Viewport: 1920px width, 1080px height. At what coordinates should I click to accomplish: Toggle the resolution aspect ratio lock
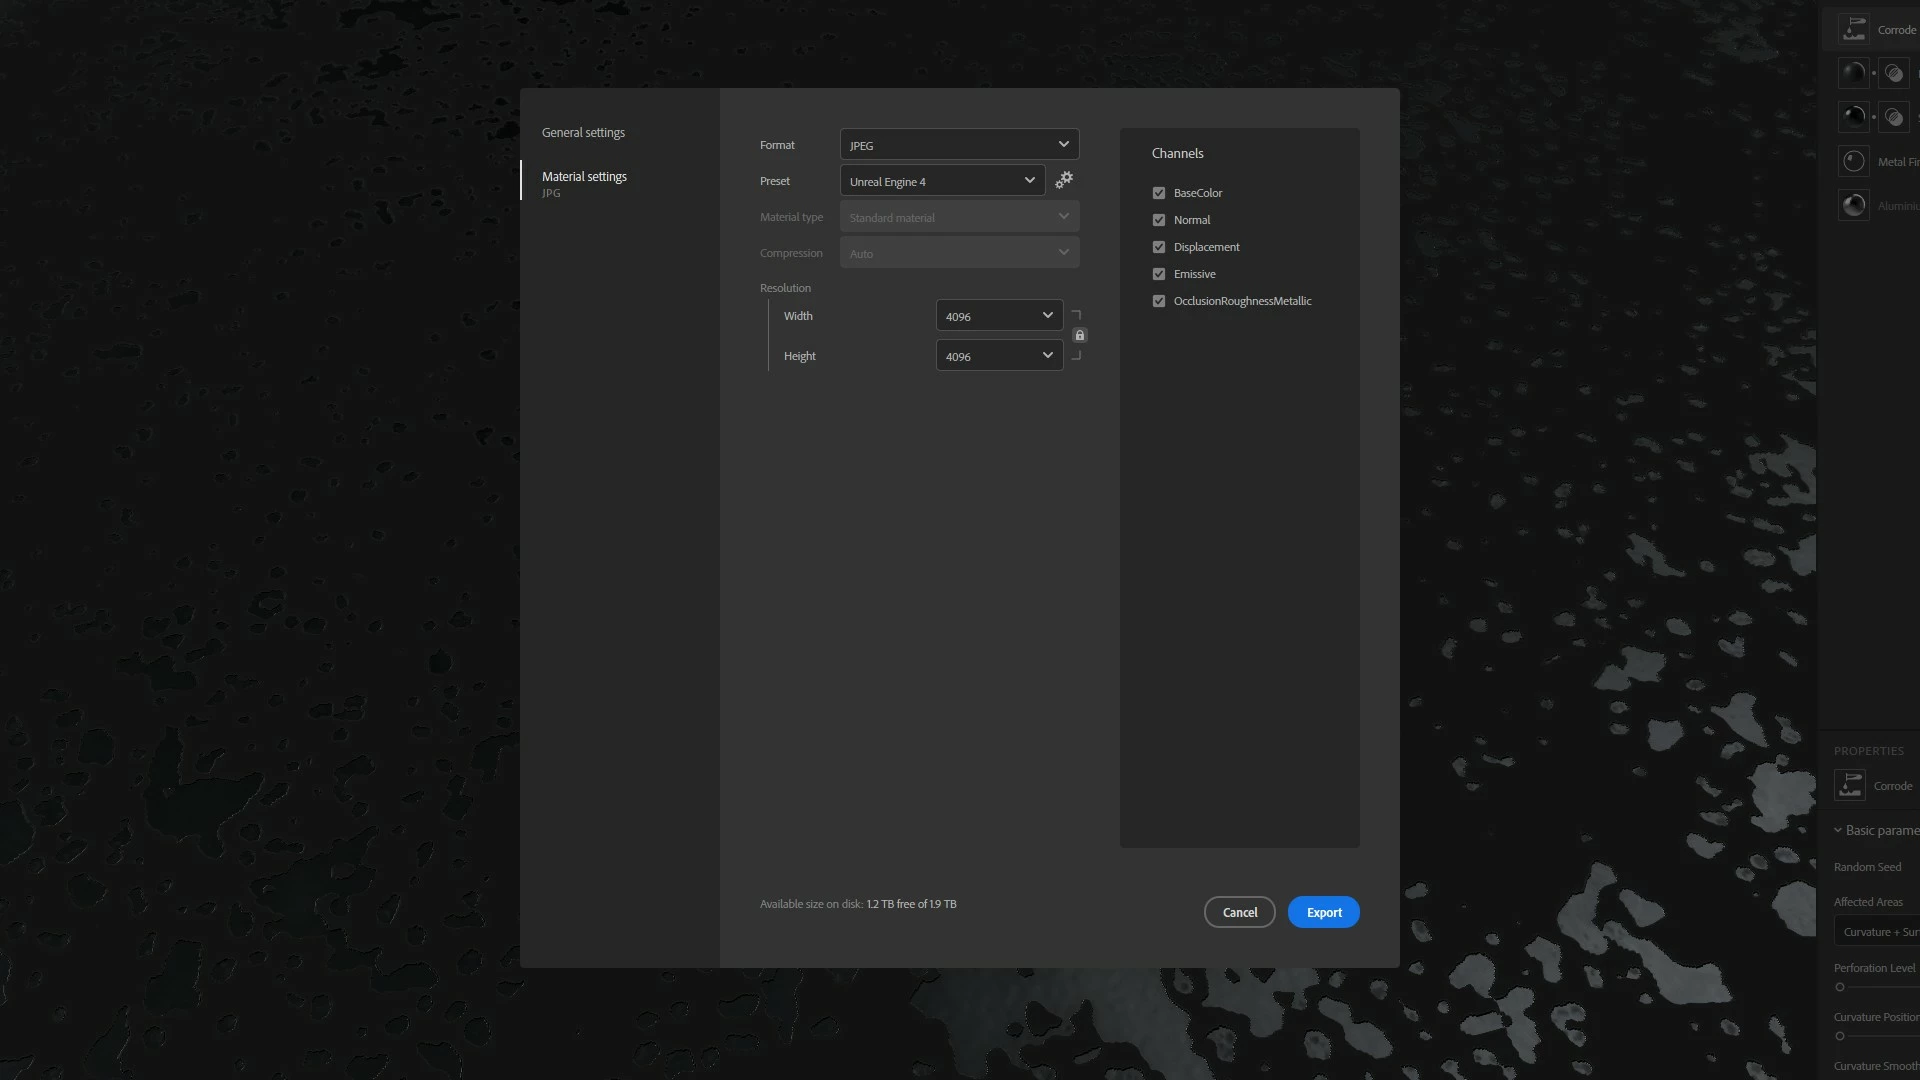(1079, 335)
